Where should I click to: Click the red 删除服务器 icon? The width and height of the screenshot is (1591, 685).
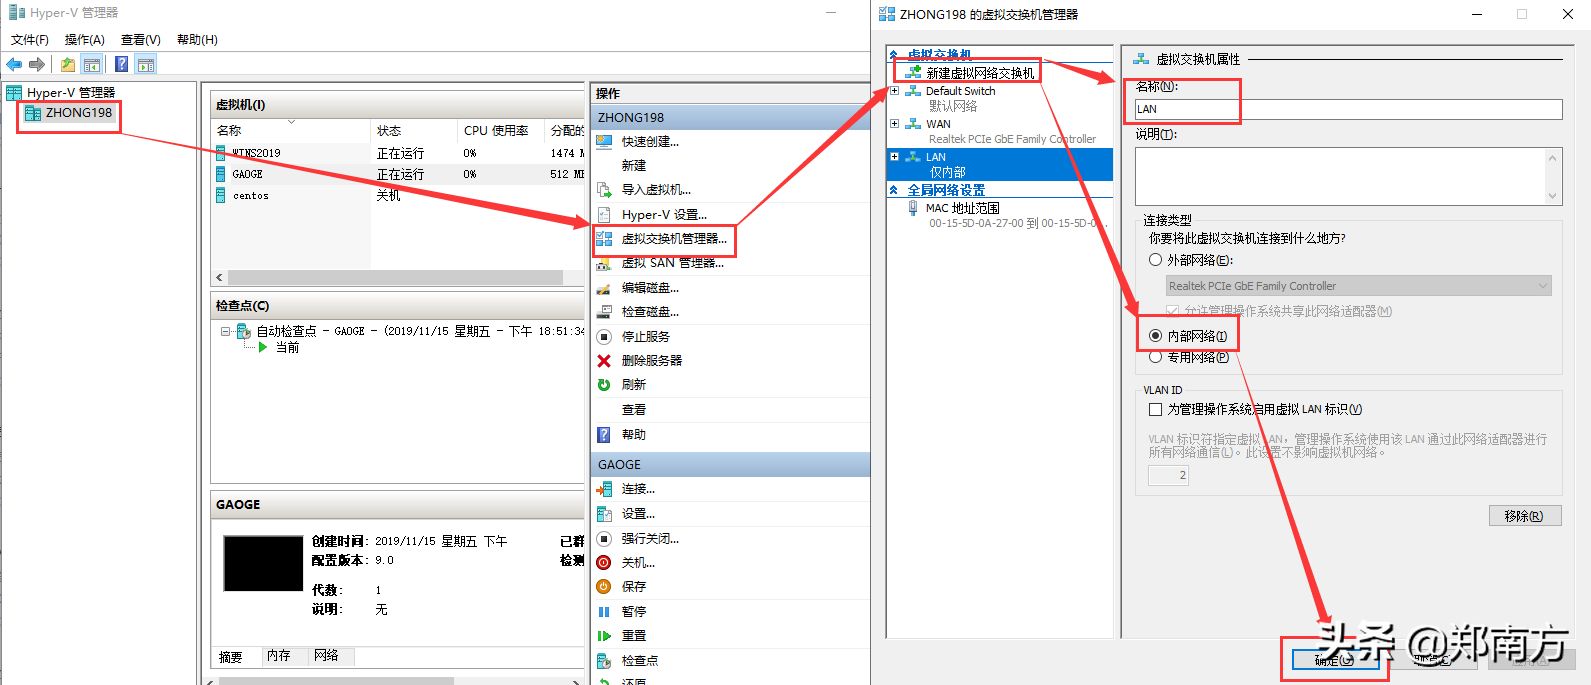click(x=604, y=361)
